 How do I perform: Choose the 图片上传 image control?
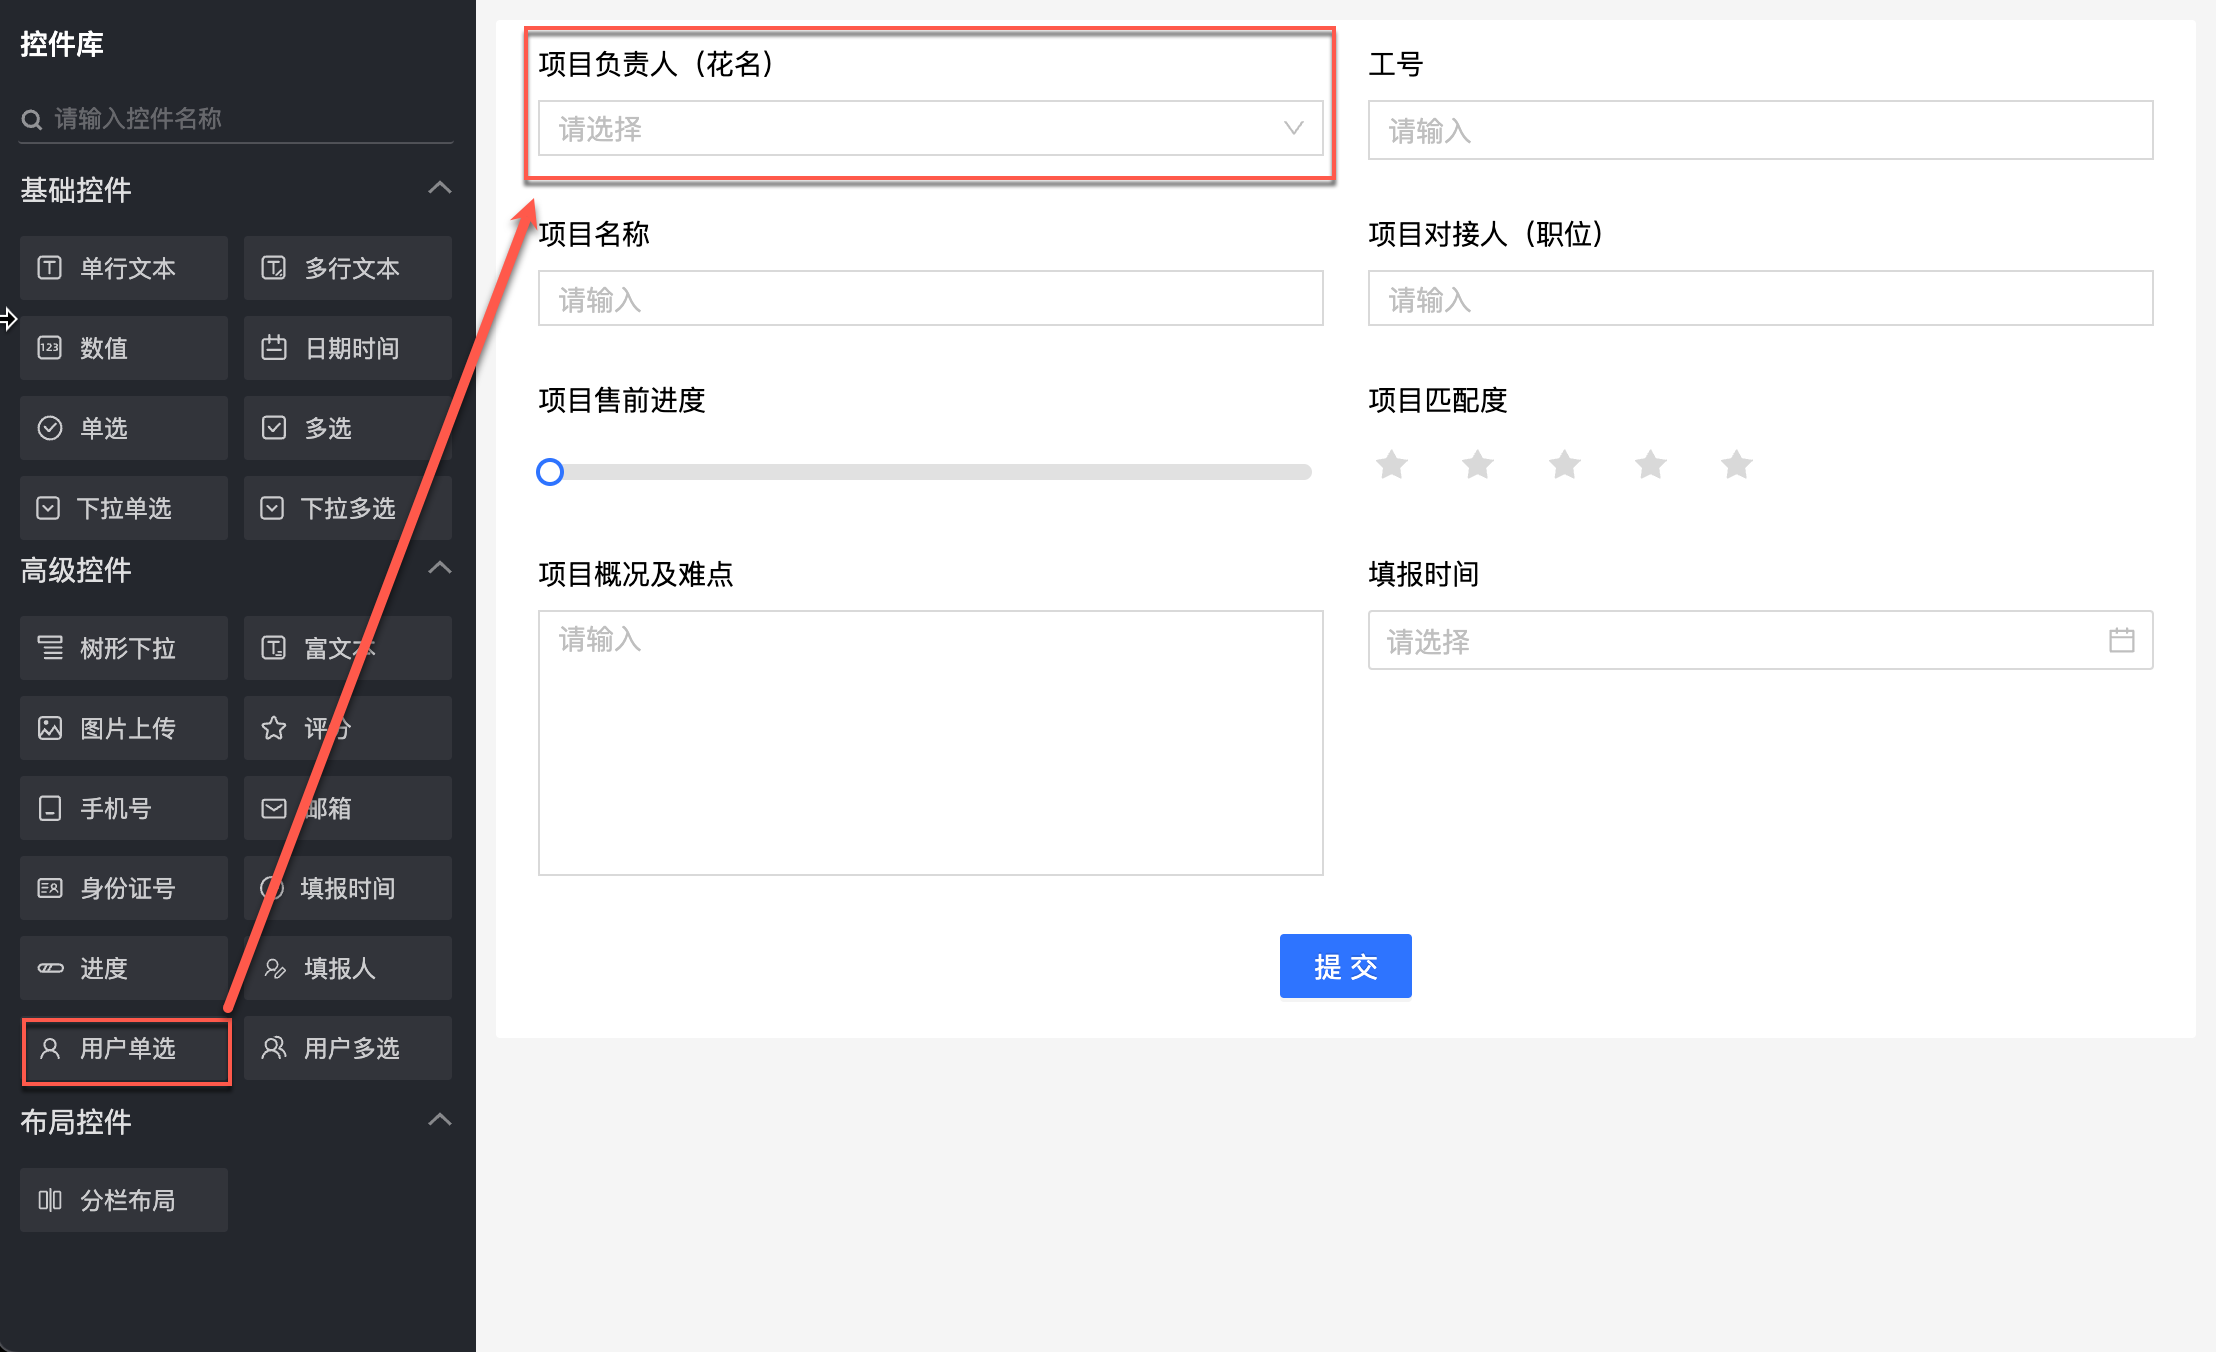tap(123, 728)
